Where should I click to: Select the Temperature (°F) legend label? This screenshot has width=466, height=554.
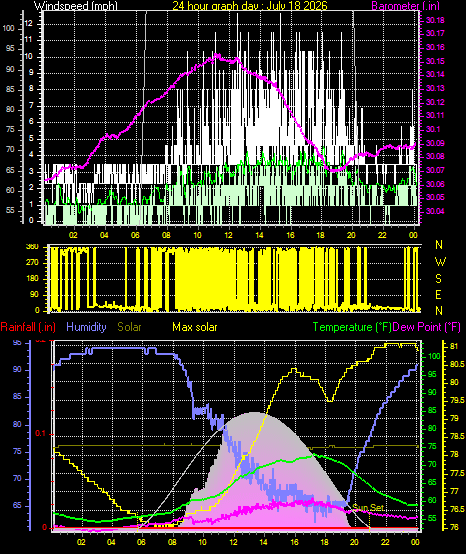click(352, 327)
